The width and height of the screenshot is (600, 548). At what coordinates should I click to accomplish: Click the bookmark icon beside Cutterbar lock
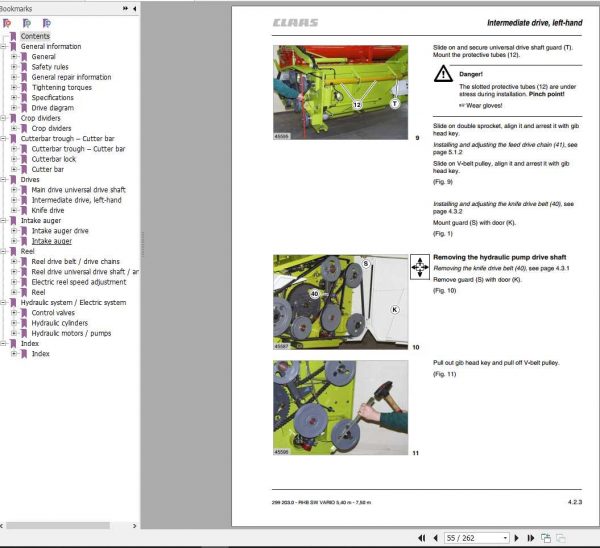24,159
